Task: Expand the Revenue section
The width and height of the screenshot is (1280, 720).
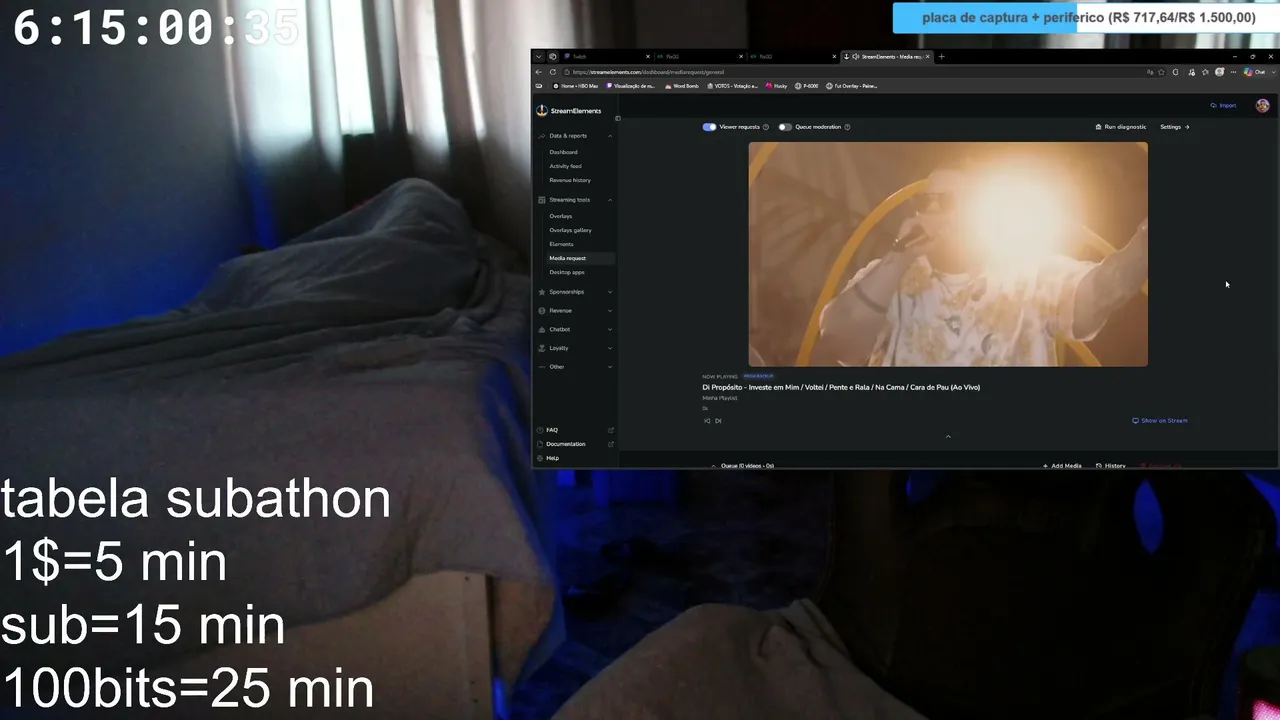Action: coord(575,311)
